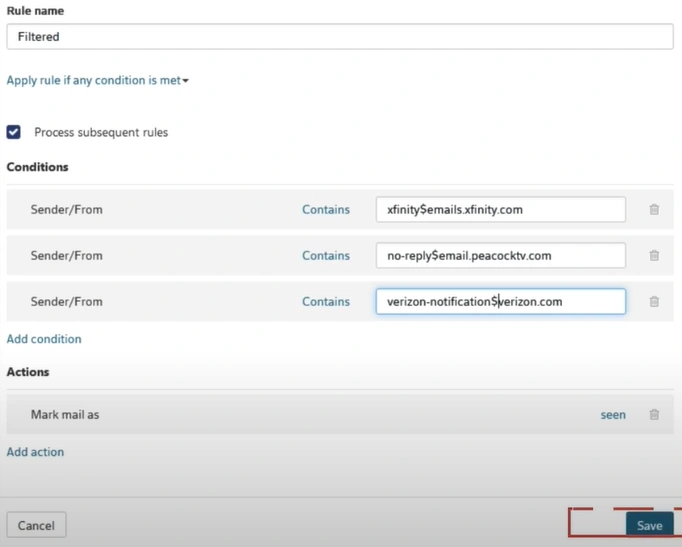682x547 pixels.
Task: Change Contains operator for the verizon condition
Action: (x=326, y=302)
